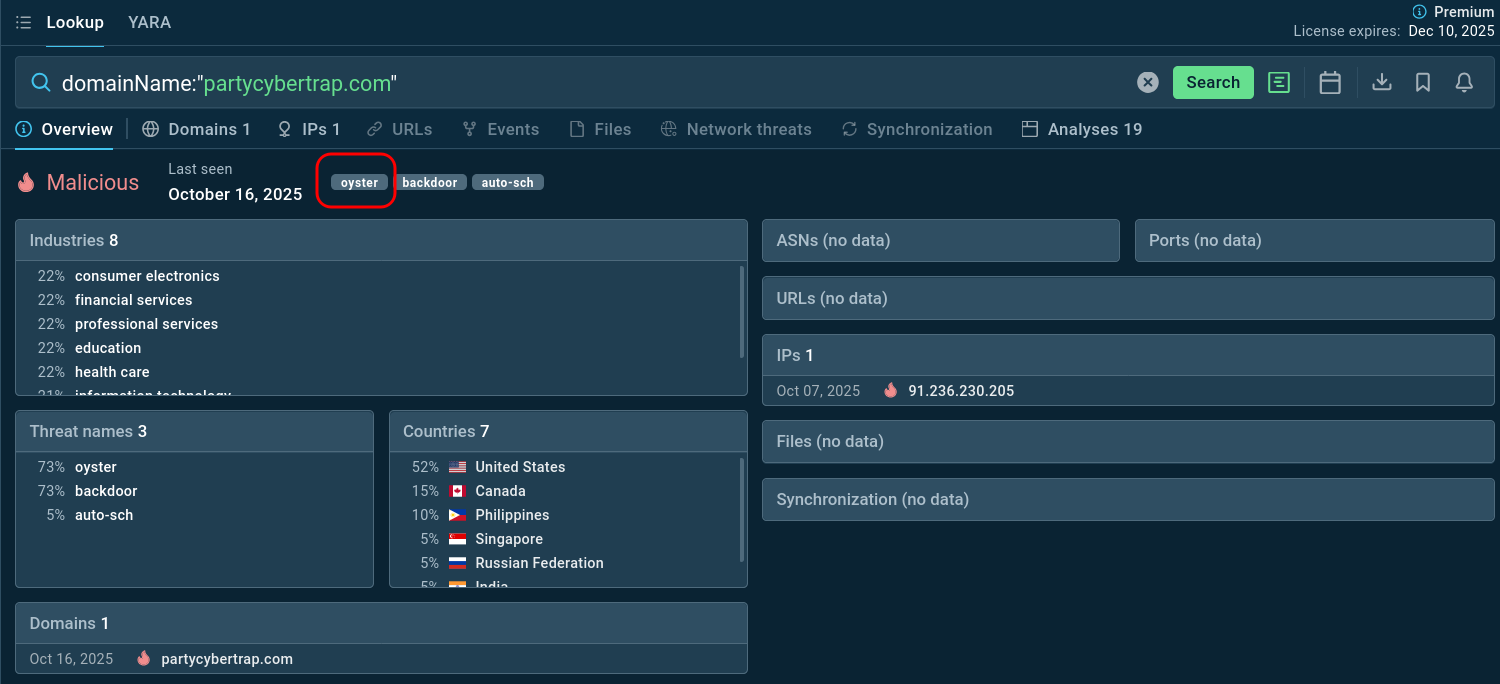Open the Analyses 19 tab
This screenshot has width=1500, height=684.
coord(1082,129)
